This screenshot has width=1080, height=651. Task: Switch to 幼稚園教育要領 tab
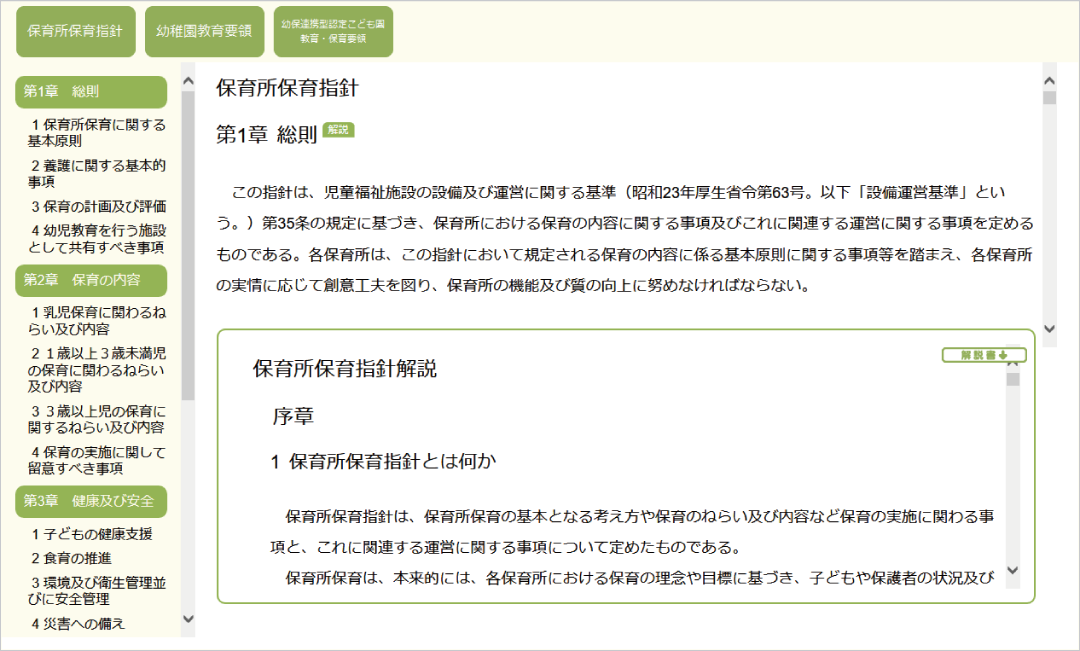pos(204,32)
